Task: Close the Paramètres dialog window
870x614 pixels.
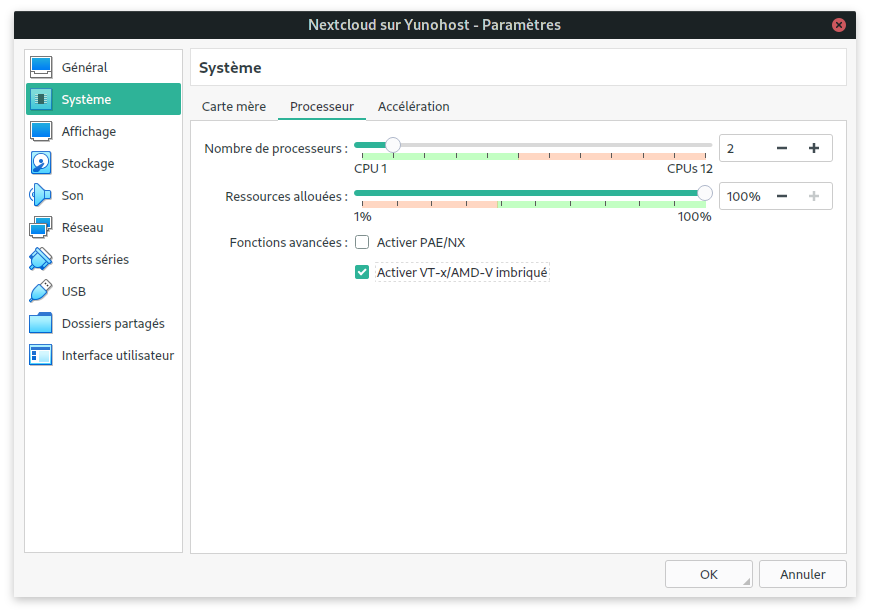Action: [x=839, y=25]
